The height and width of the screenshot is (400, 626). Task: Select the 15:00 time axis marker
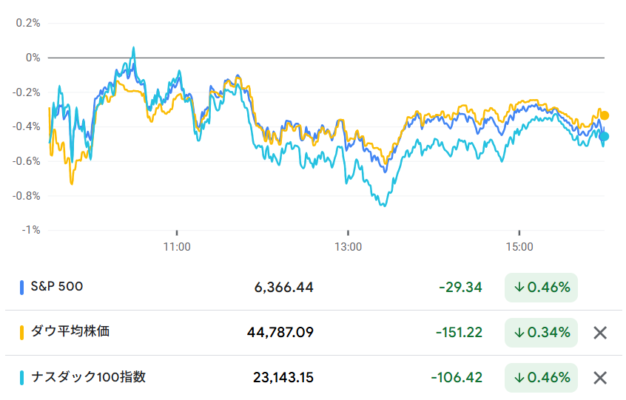(519, 247)
